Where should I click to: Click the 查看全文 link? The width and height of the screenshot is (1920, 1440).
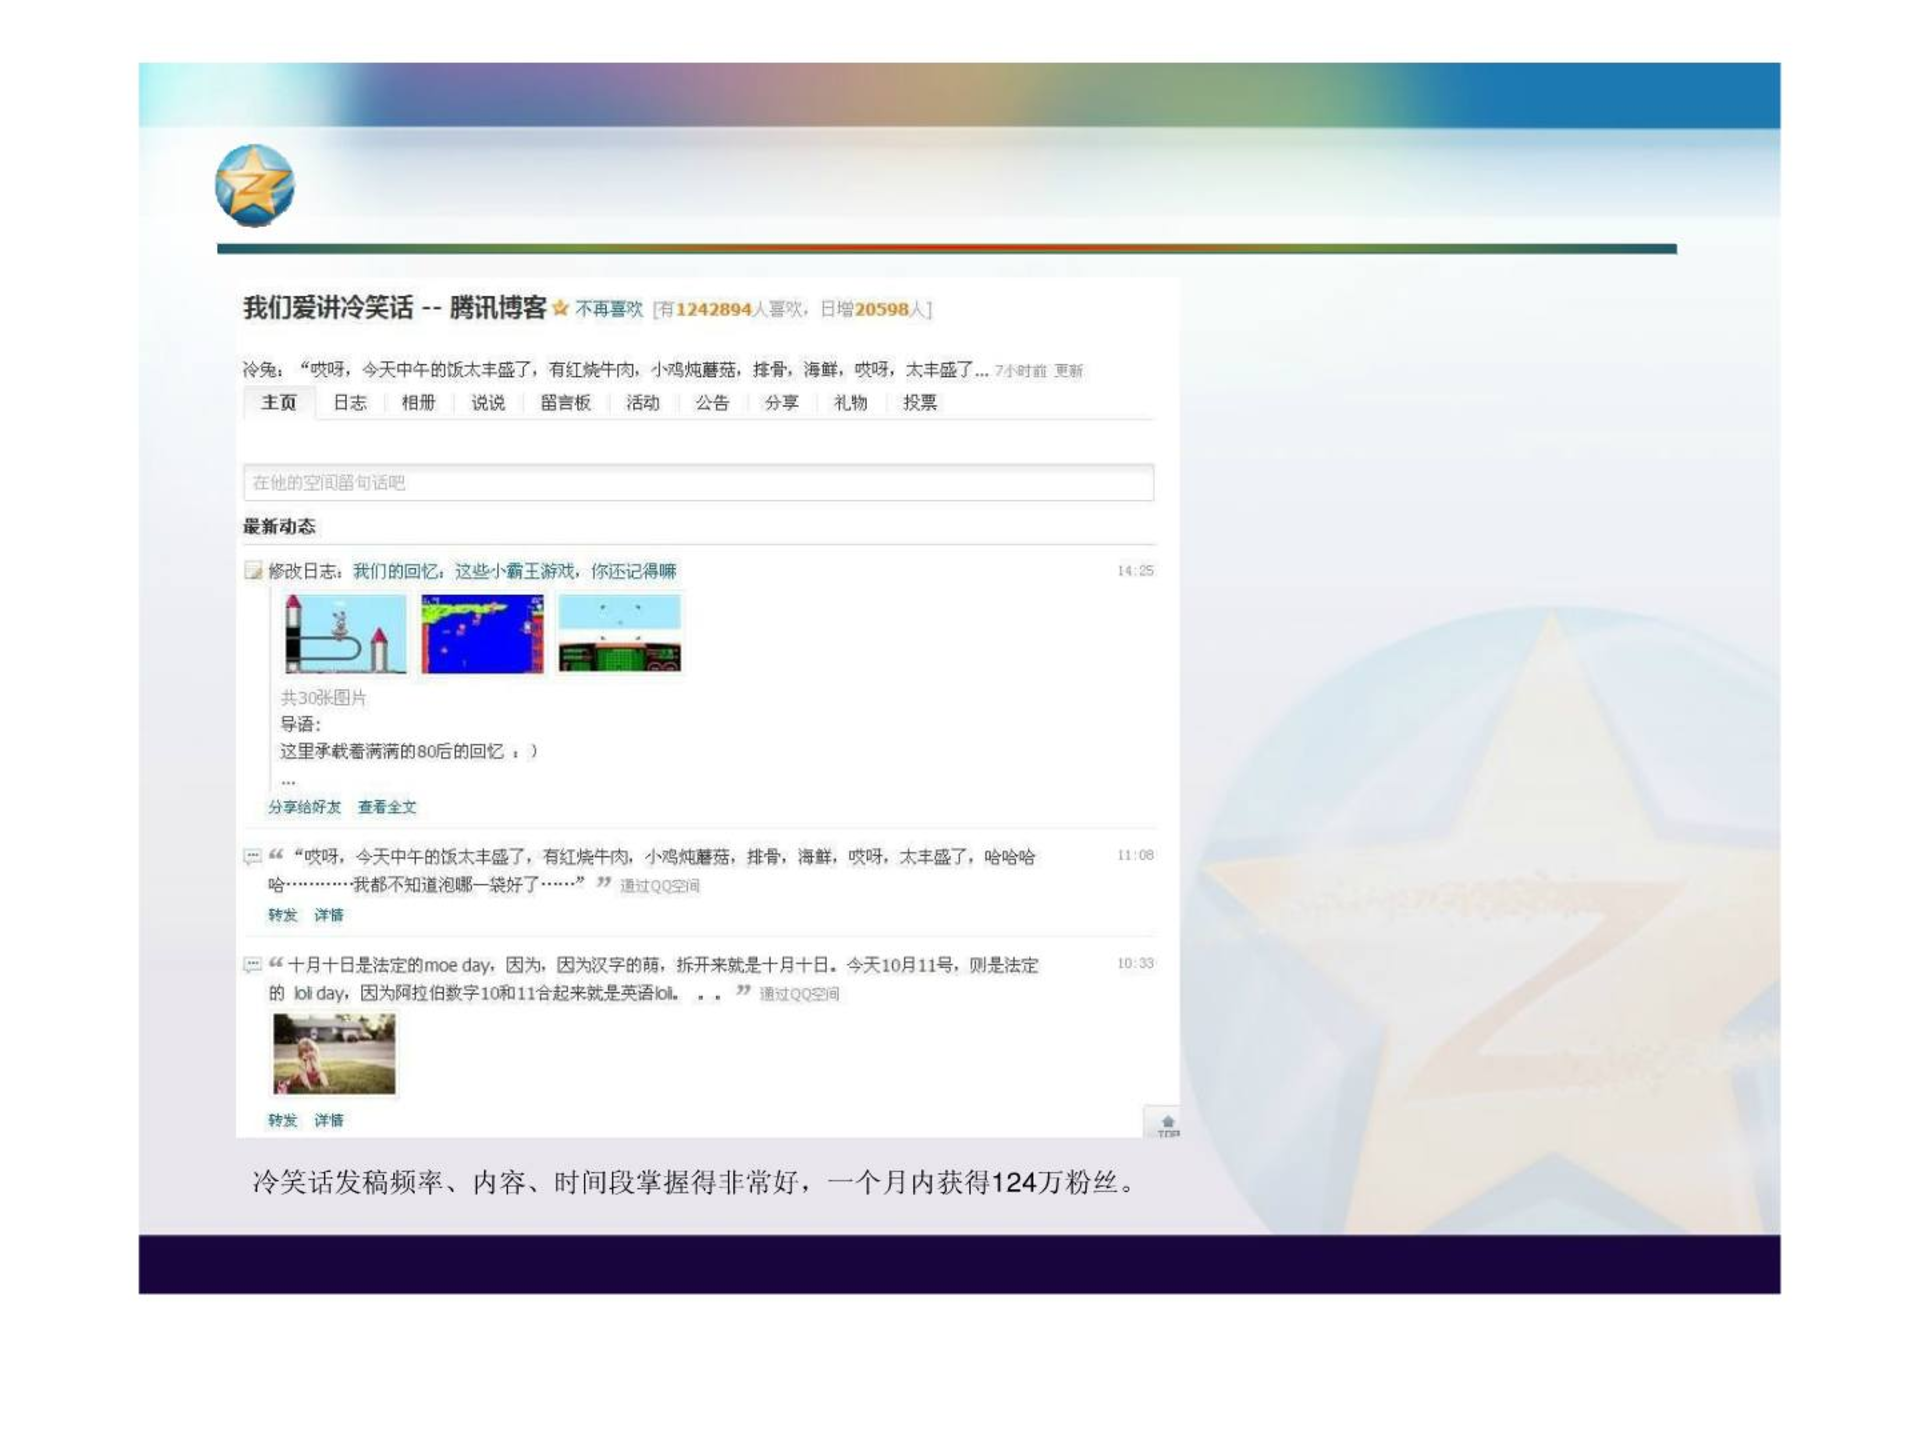click(387, 807)
